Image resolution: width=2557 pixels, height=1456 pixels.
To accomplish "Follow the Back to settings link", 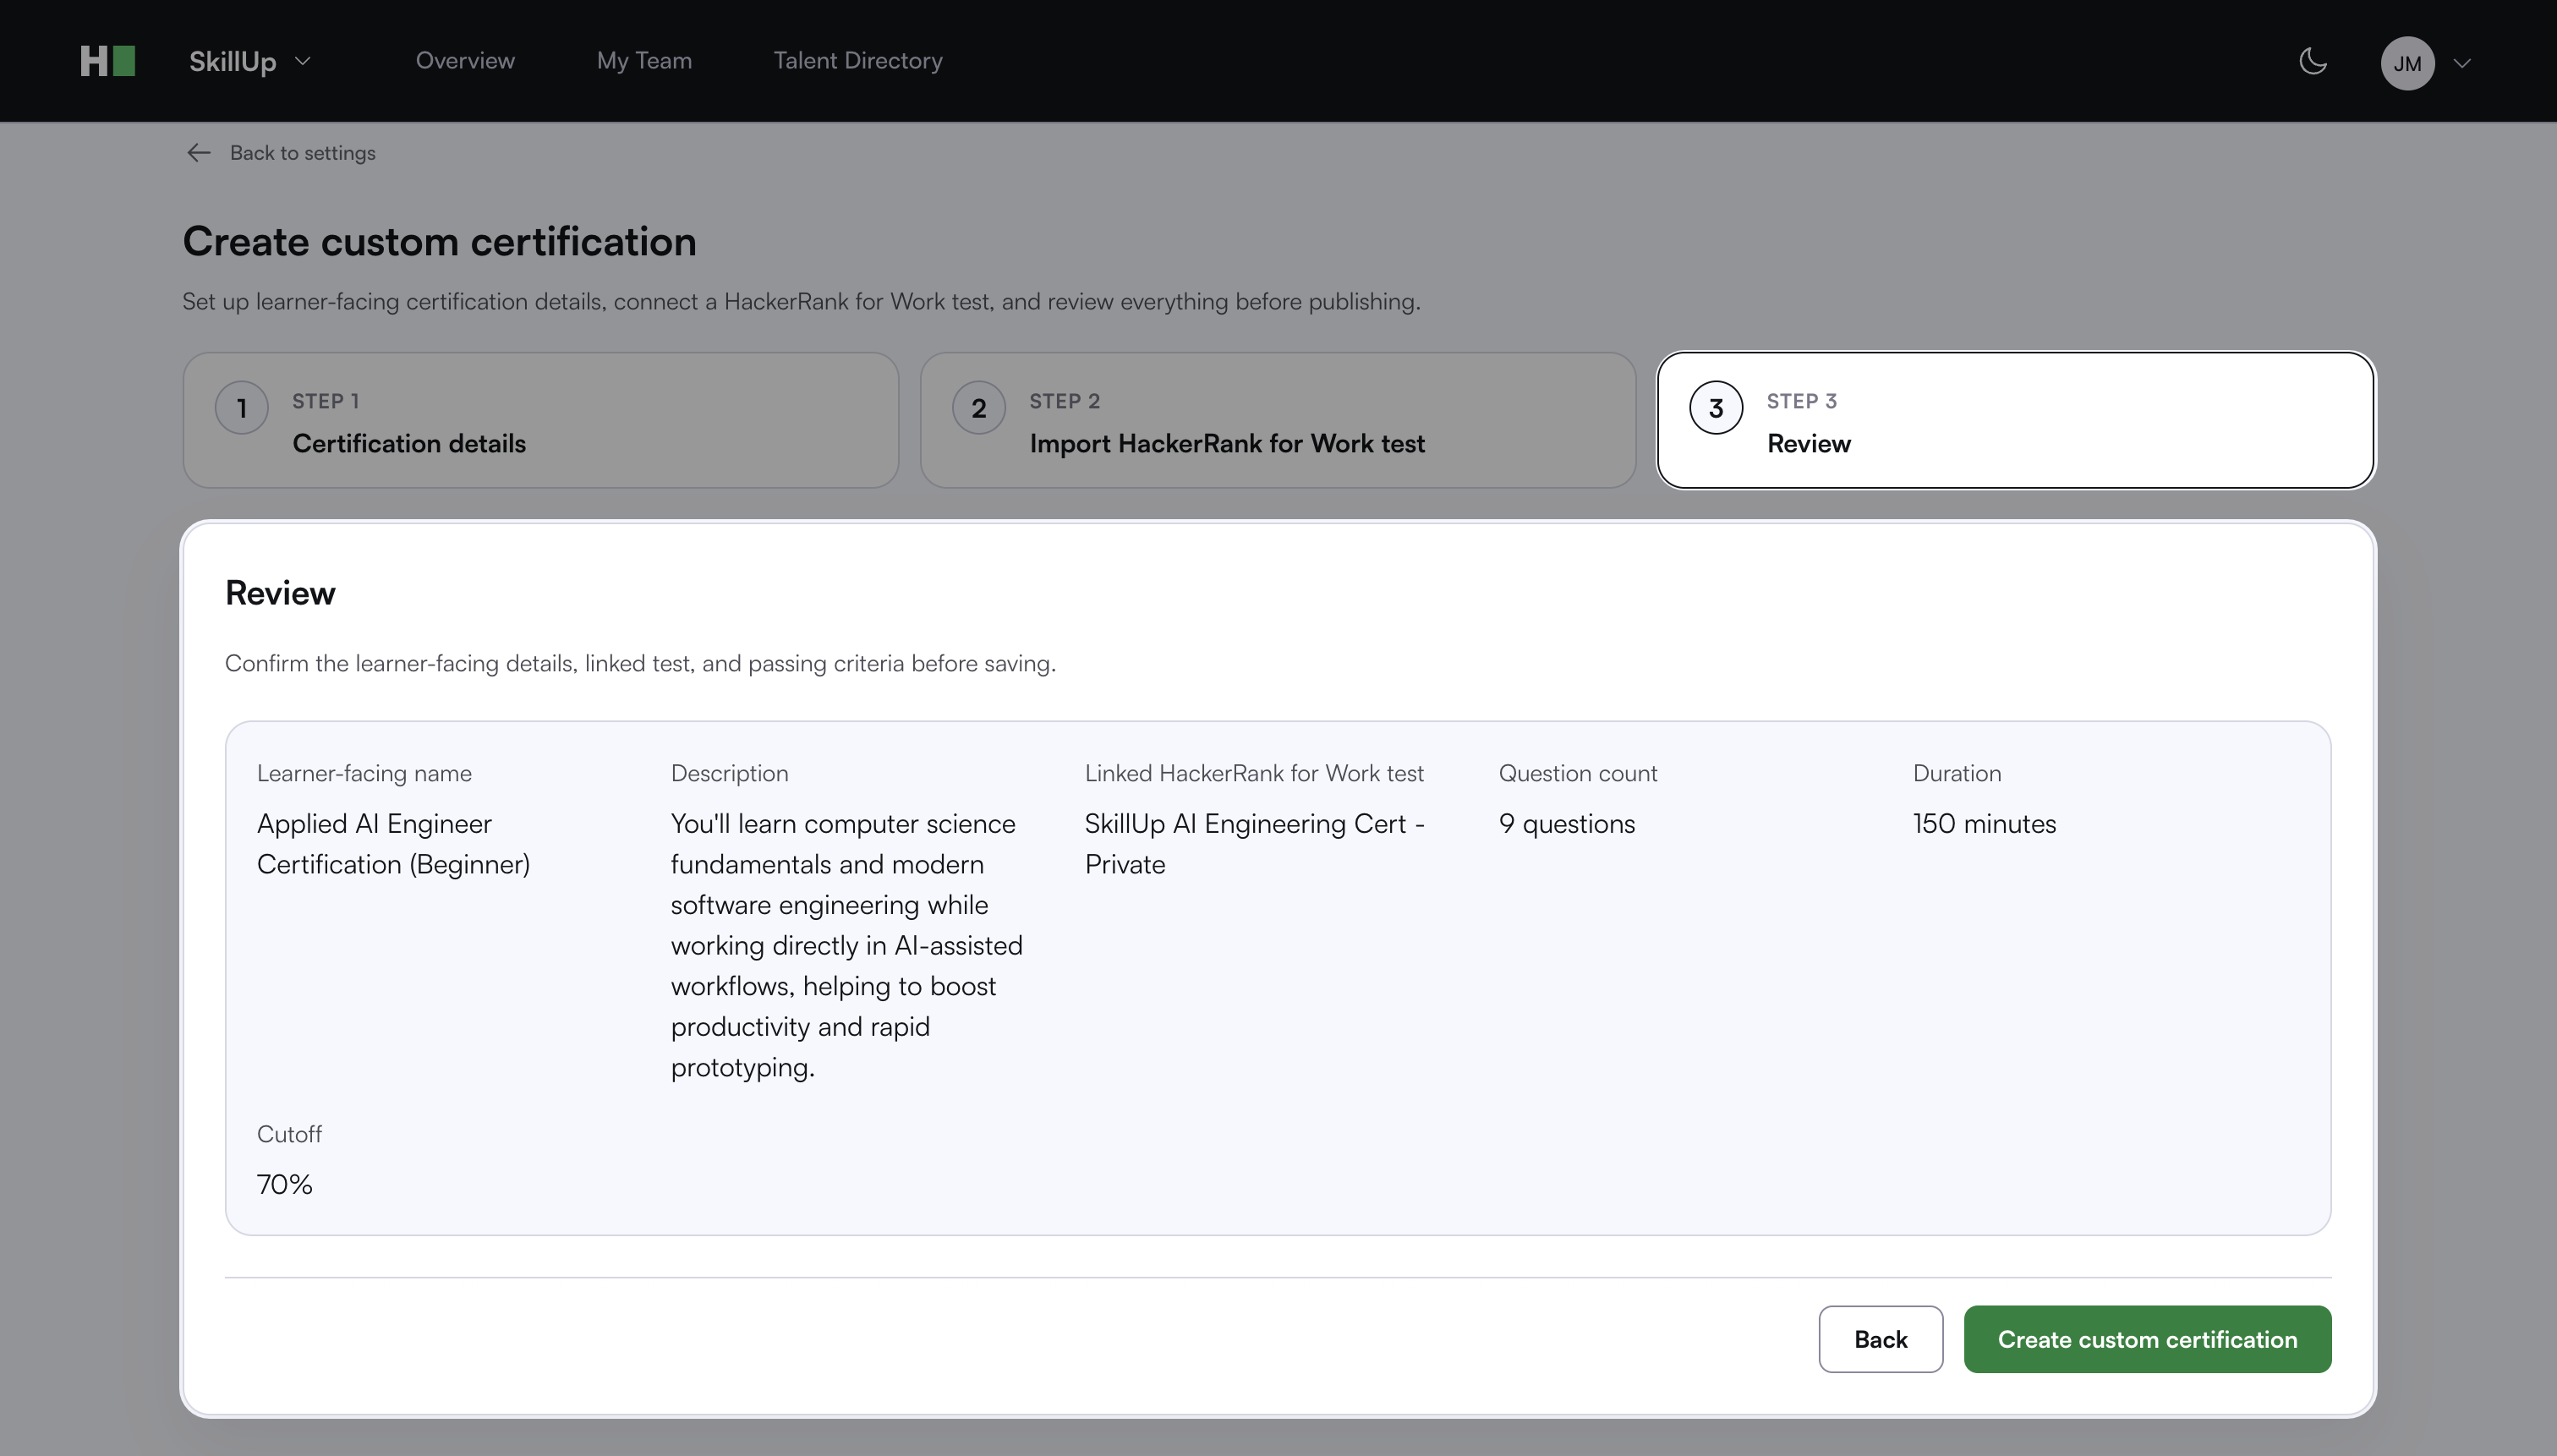I will point(302,153).
